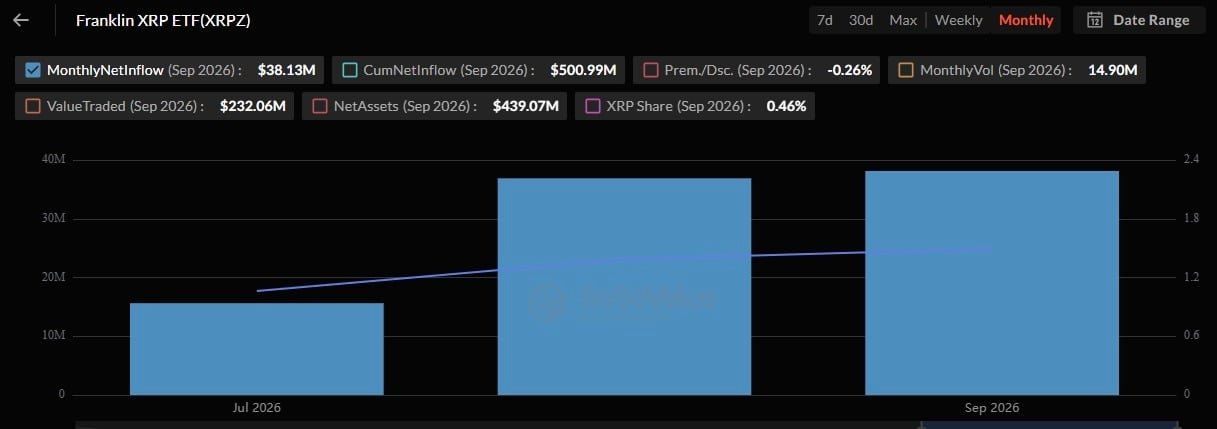Enable the MonthlyVol series checkbox
Viewport: 1217px width, 429px height.
tap(906, 70)
